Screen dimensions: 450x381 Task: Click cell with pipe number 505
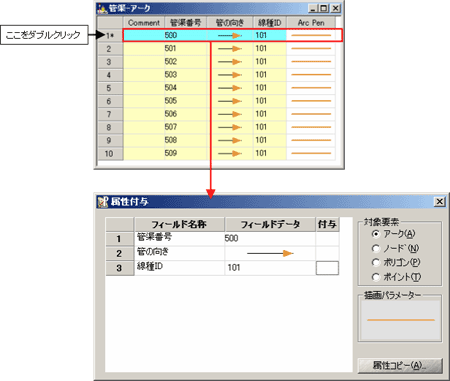click(186, 101)
